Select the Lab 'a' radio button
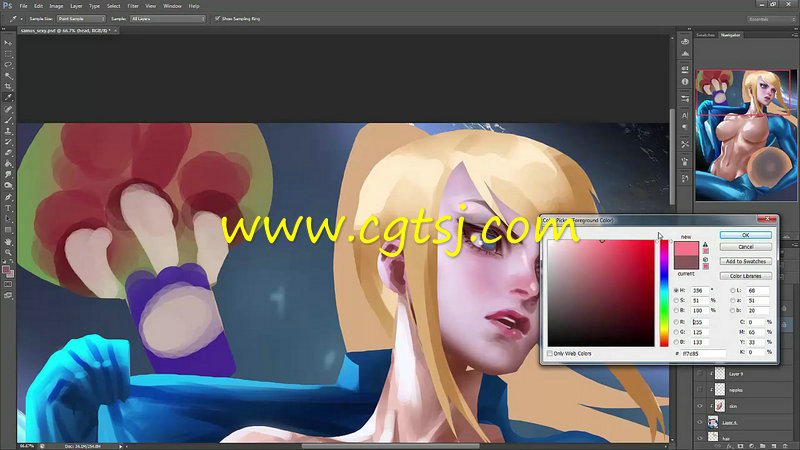This screenshot has width=800, height=450. coord(733,301)
